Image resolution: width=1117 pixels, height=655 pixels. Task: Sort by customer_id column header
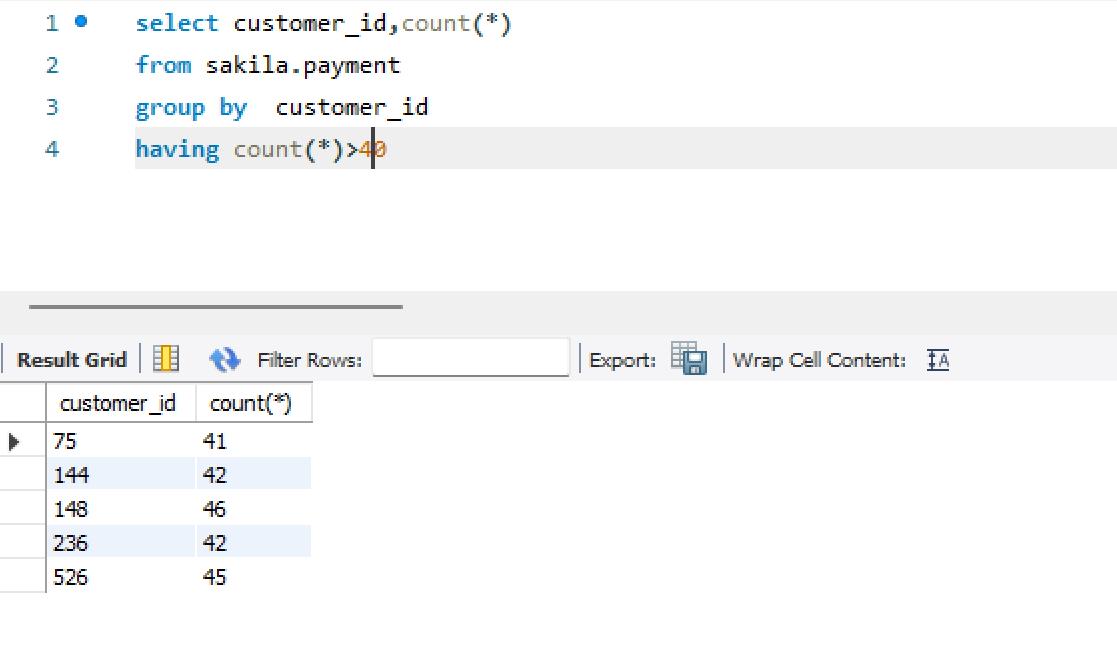(117, 404)
